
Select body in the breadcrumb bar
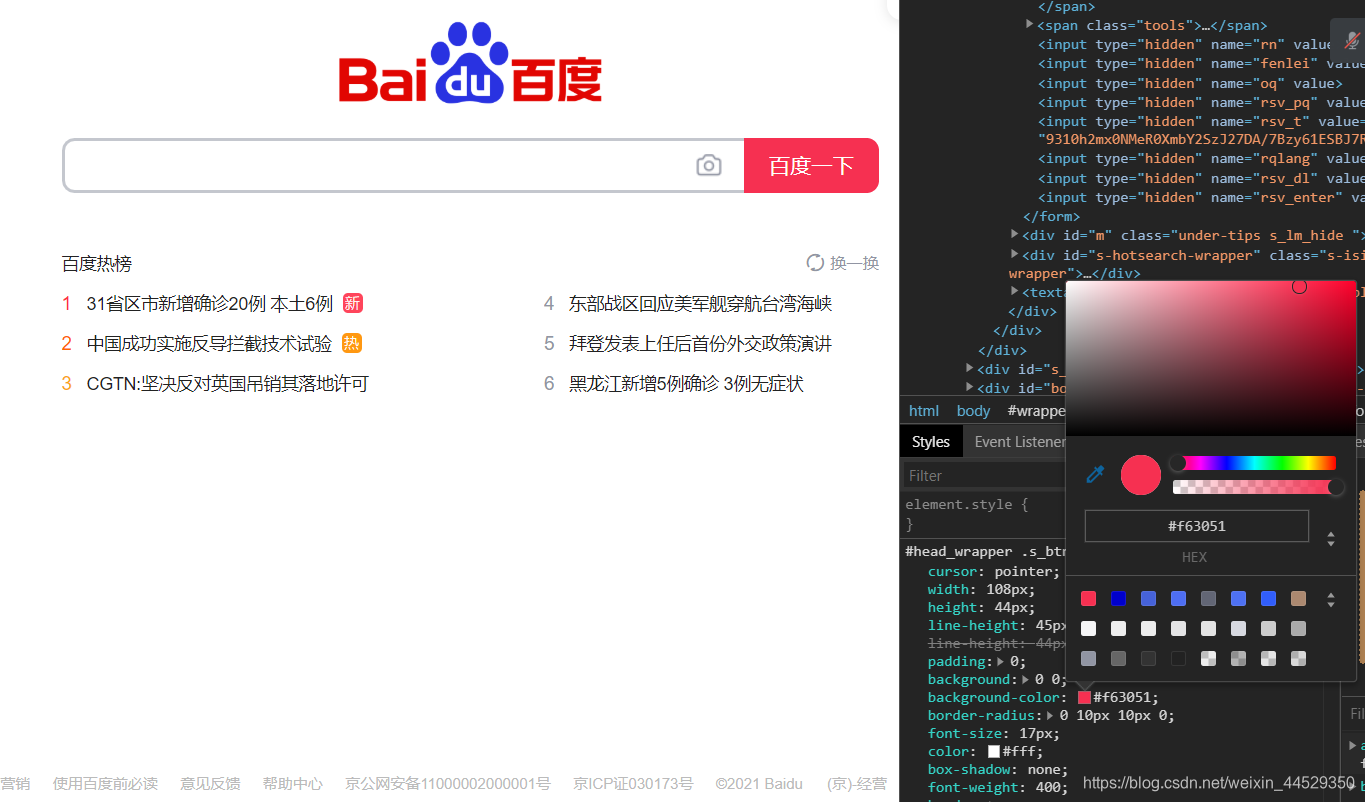click(973, 410)
